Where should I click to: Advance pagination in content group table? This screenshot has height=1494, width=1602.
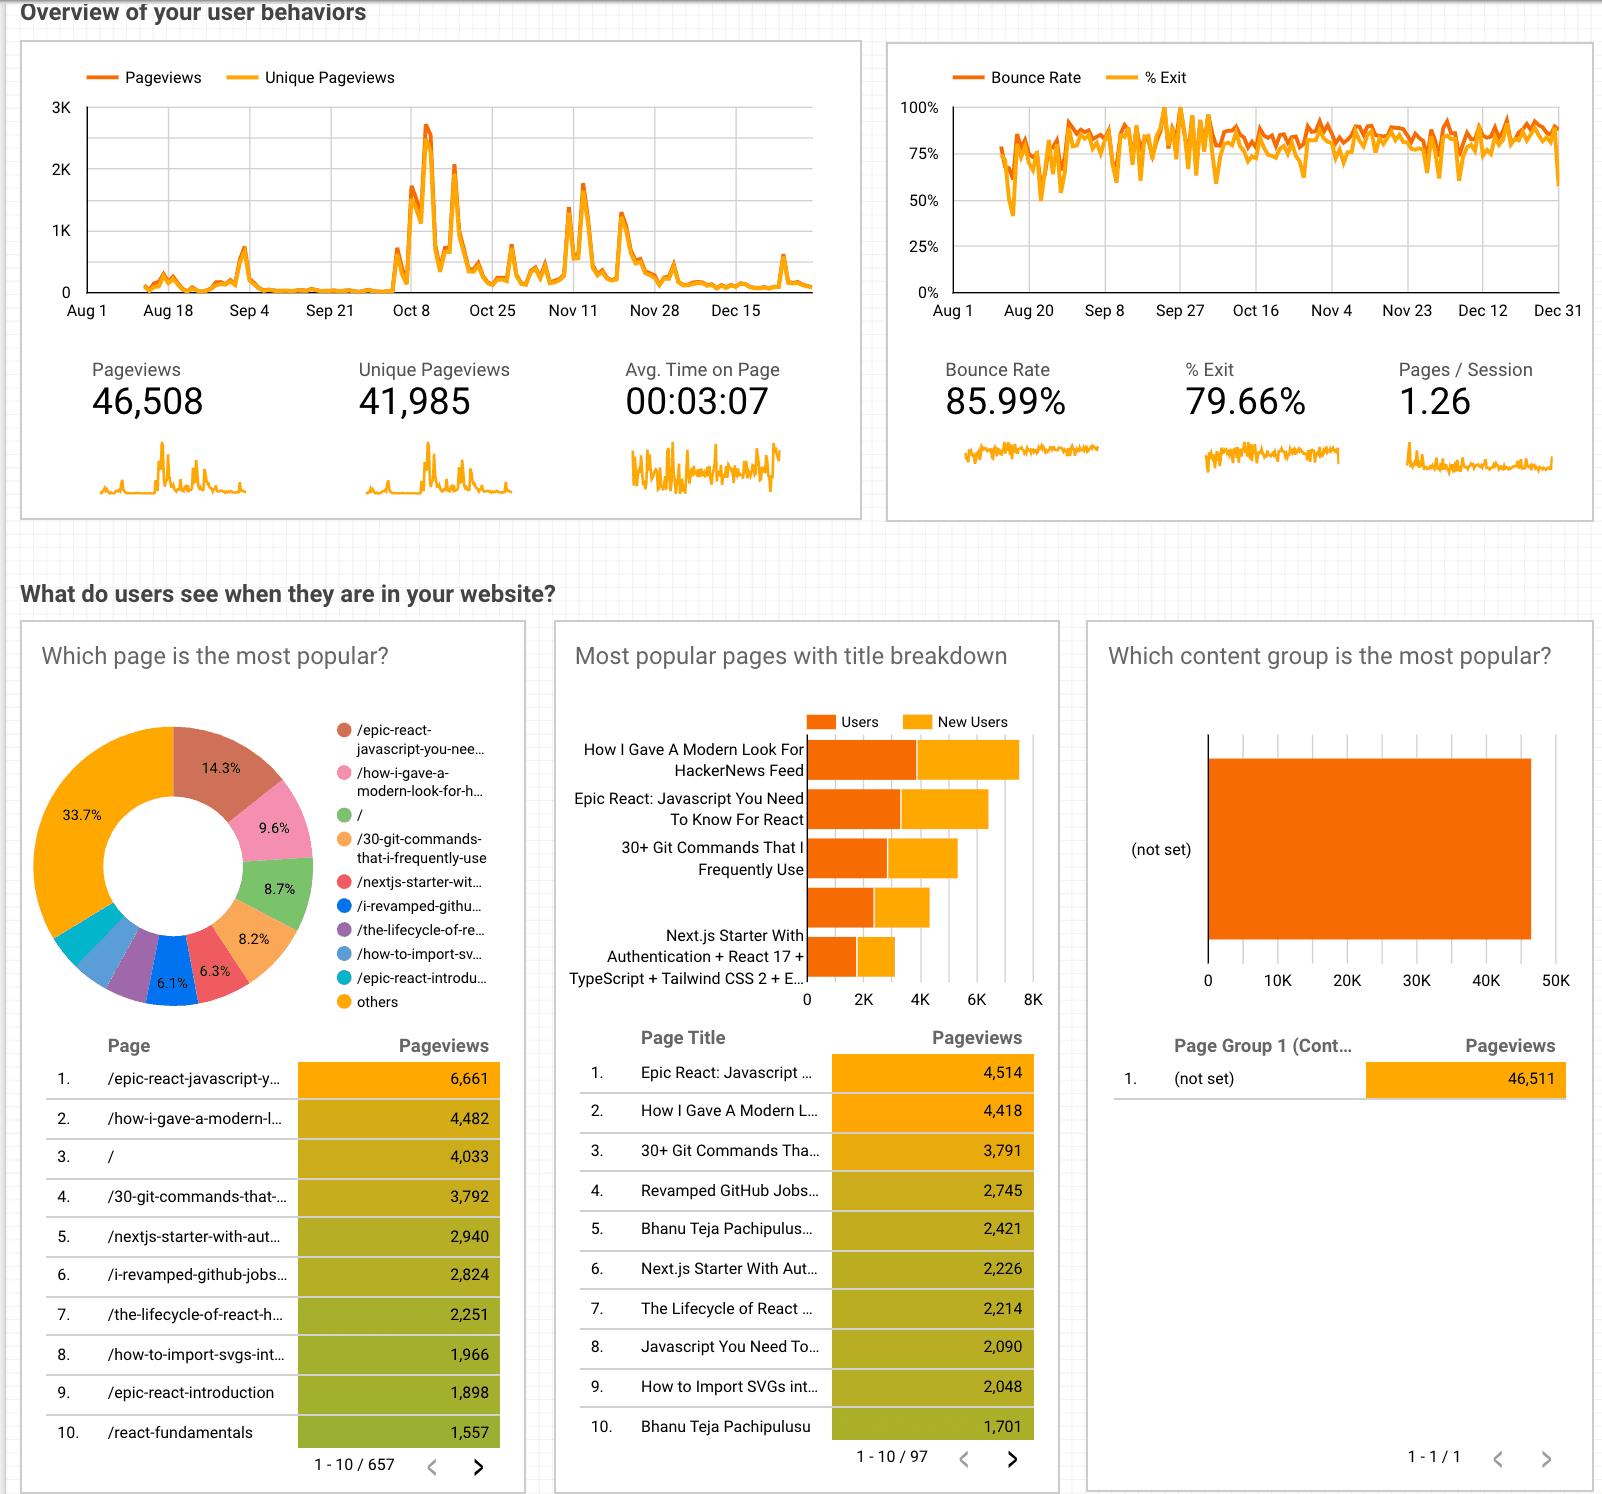click(x=1545, y=1458)
